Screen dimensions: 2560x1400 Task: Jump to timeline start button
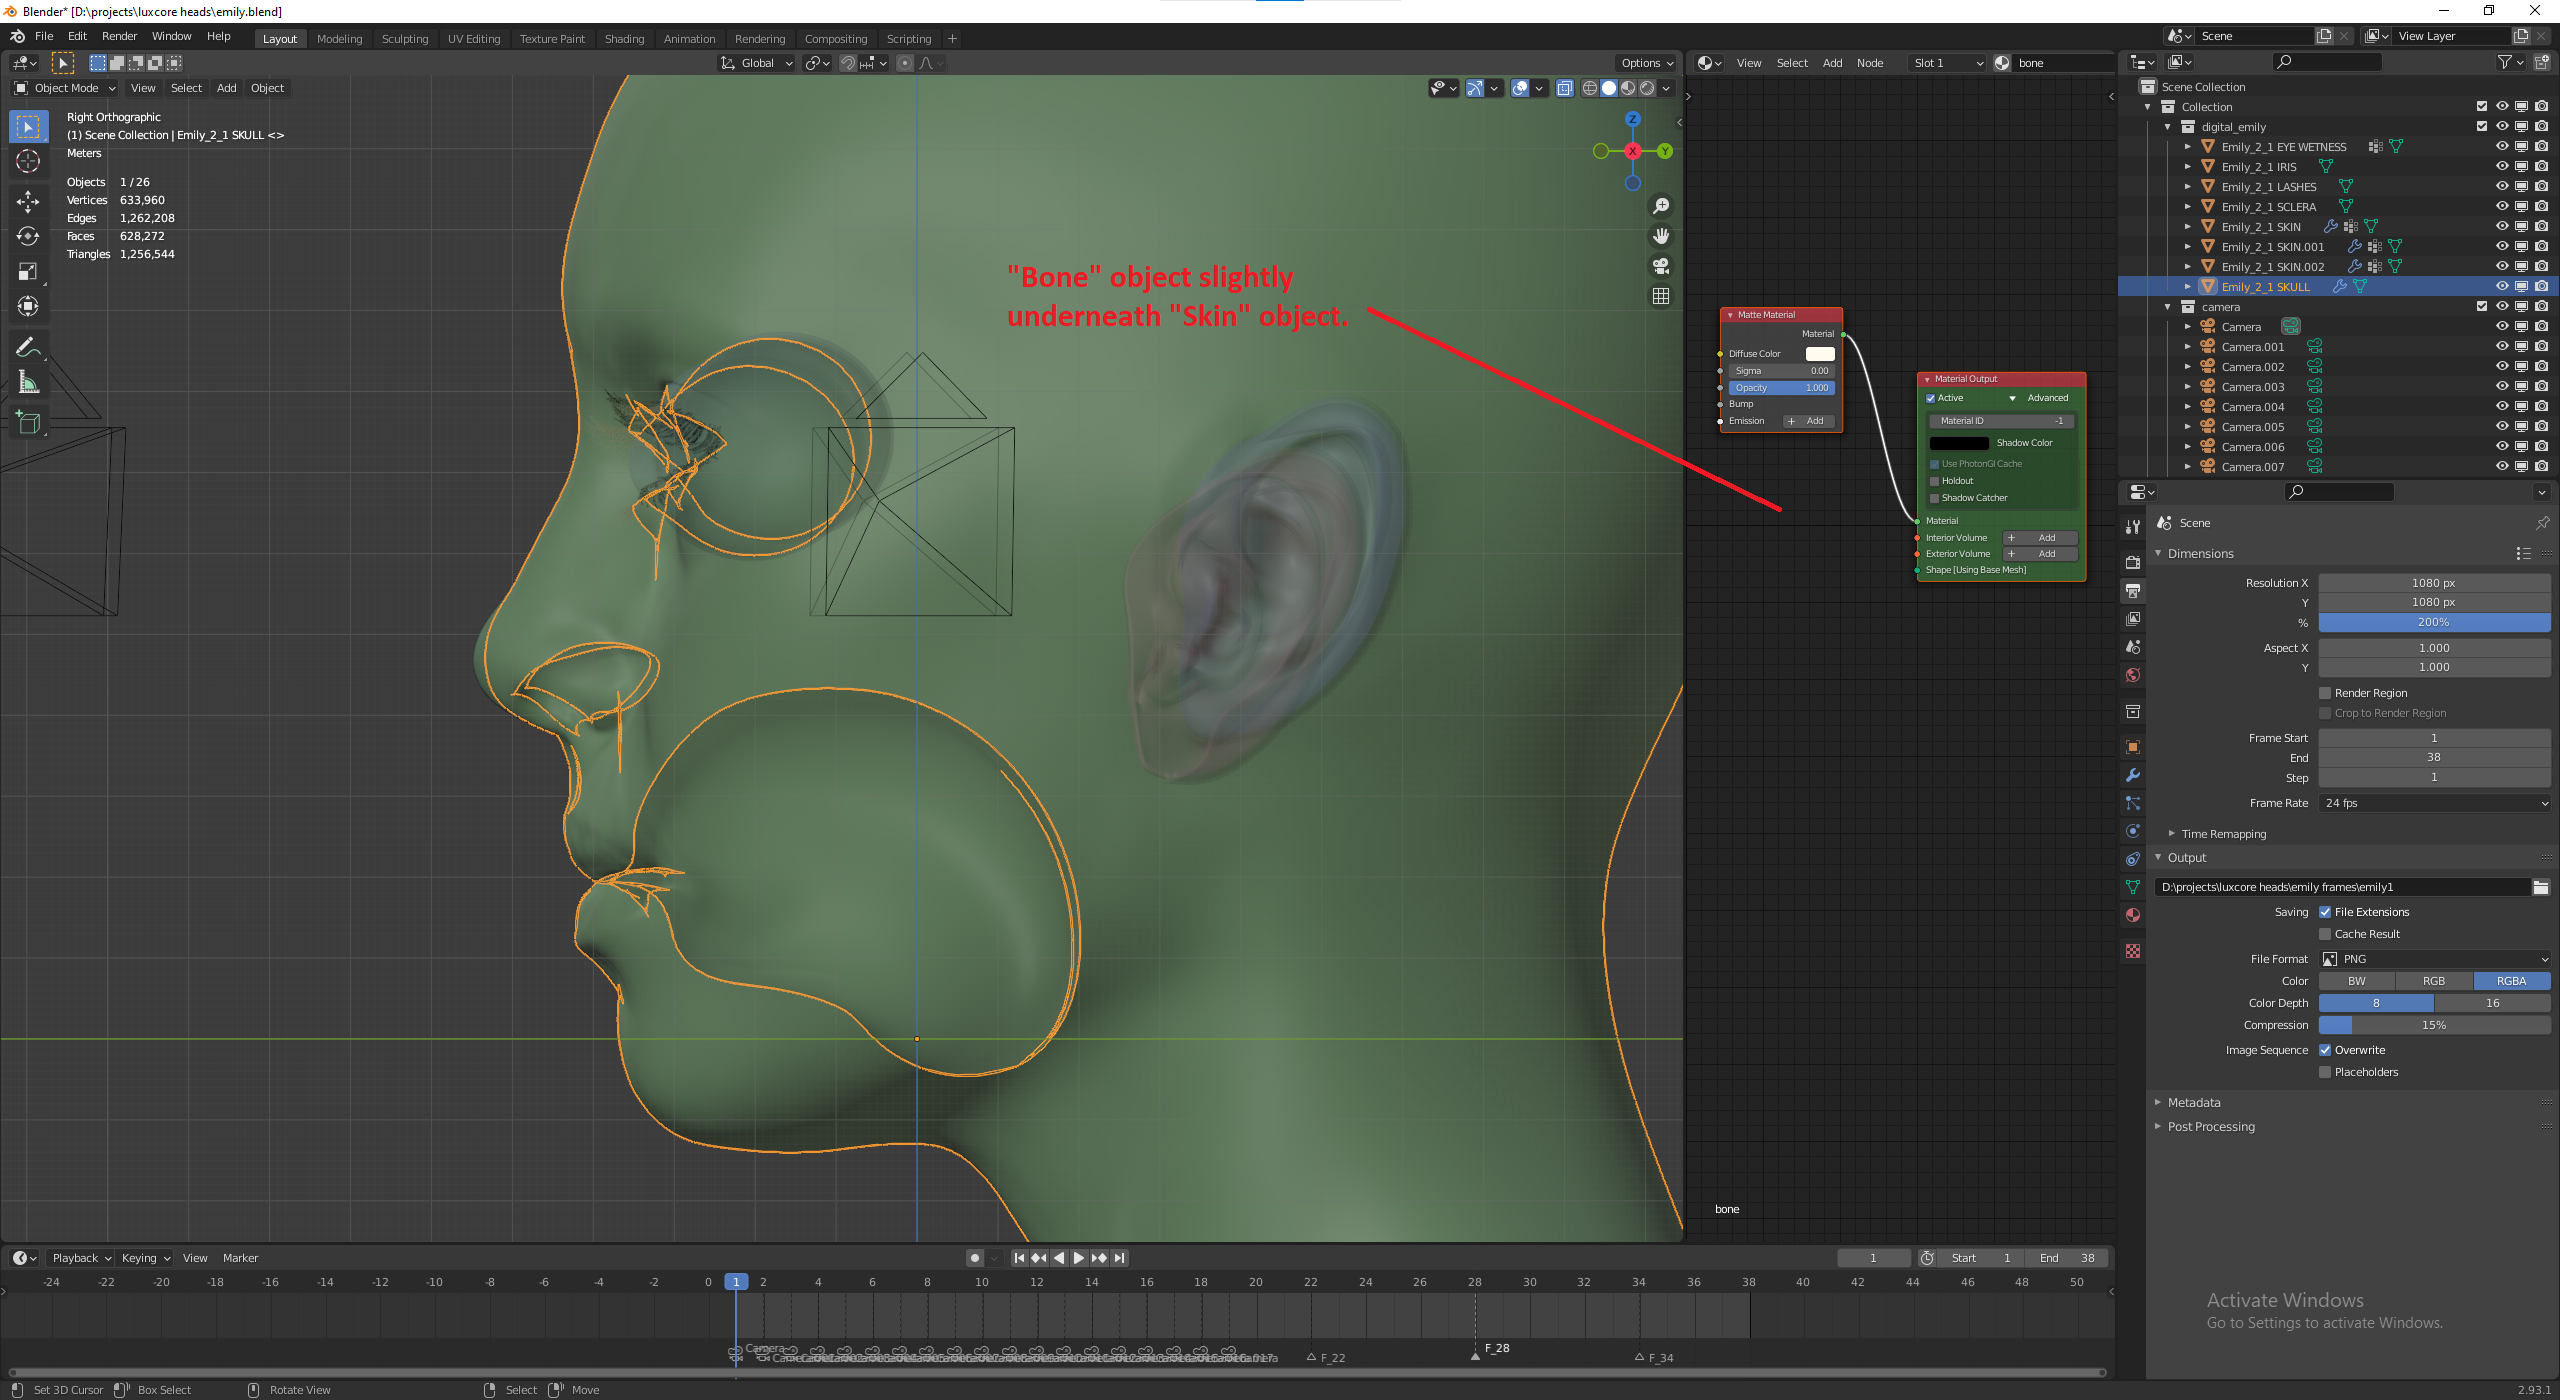[x=1019, y=1258]
